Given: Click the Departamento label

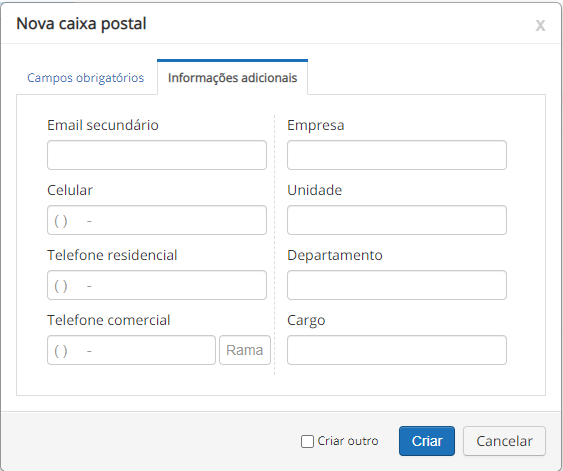Looking at the screenshot, I should click(335, 255).
